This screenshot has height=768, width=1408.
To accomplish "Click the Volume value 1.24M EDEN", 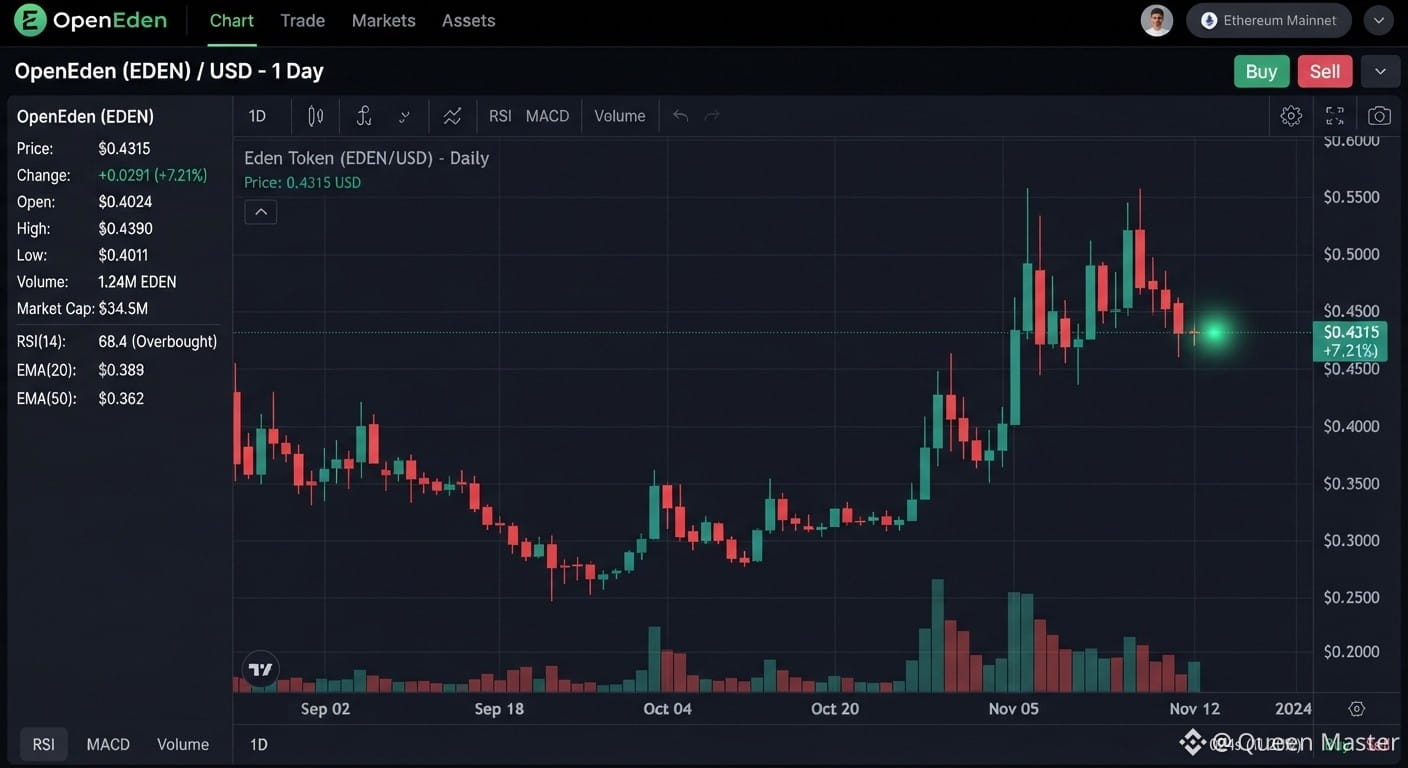I will point(137,282).
